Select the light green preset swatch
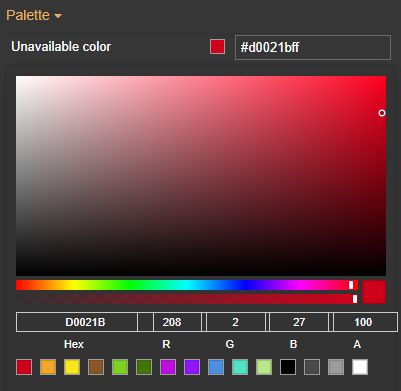This screenshot has height=391, width=401. click(x=120, y=367)
